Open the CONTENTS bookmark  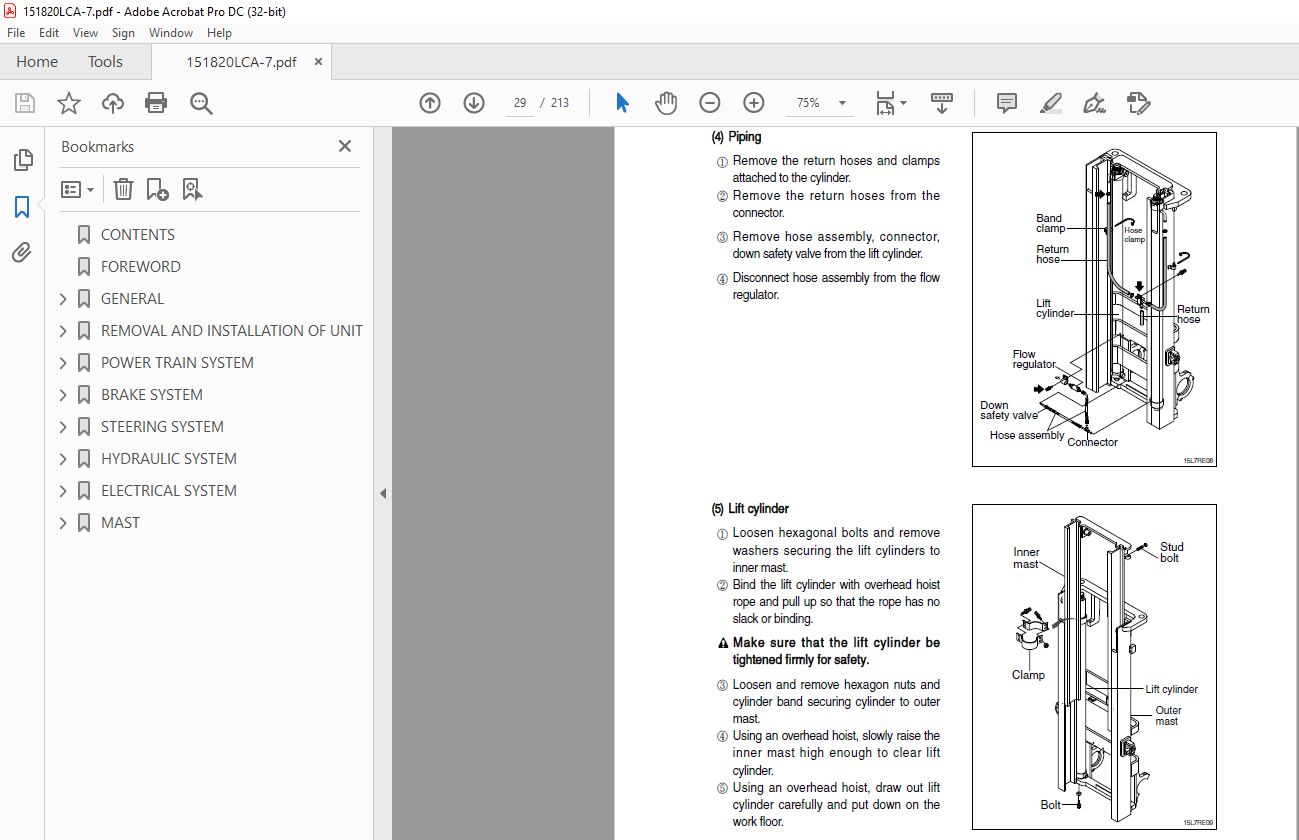point(138,235)
